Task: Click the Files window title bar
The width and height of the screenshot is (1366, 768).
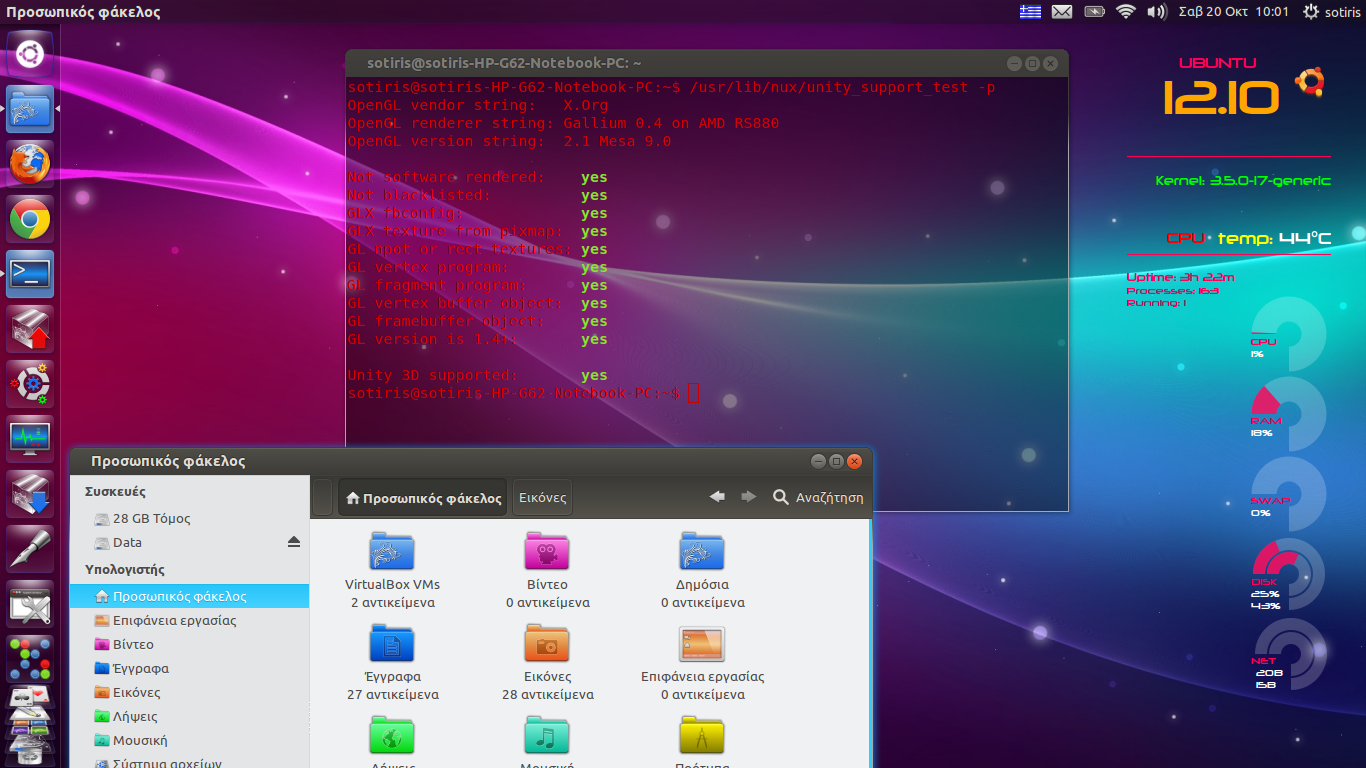Action: (x=471, y=461)
